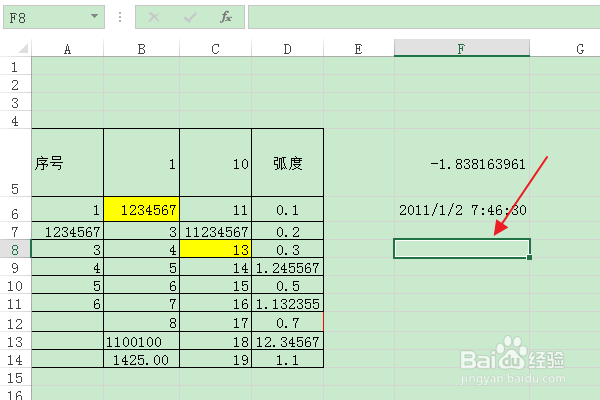Select row 9 header
The width and height of the screenshot is (600, 400).
(x=15, y=267)
